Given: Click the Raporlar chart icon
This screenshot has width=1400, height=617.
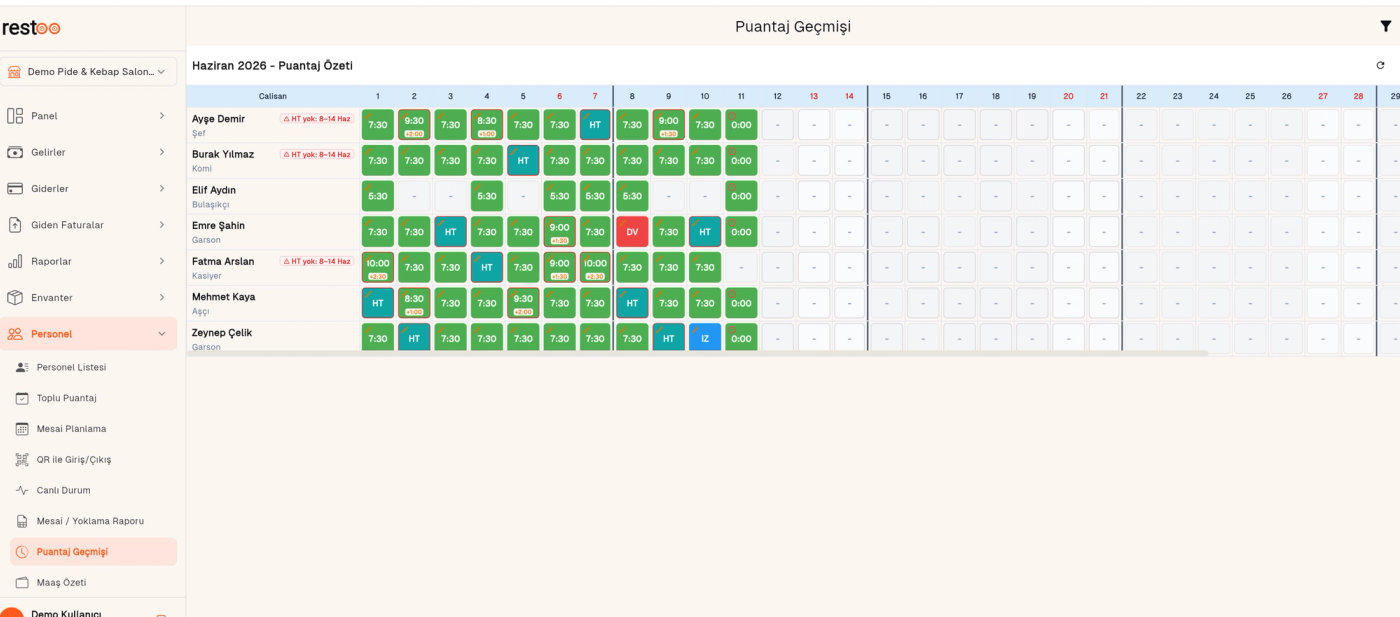Looking at the screenshot, I should pyautogui.click(x=15, y=261).
